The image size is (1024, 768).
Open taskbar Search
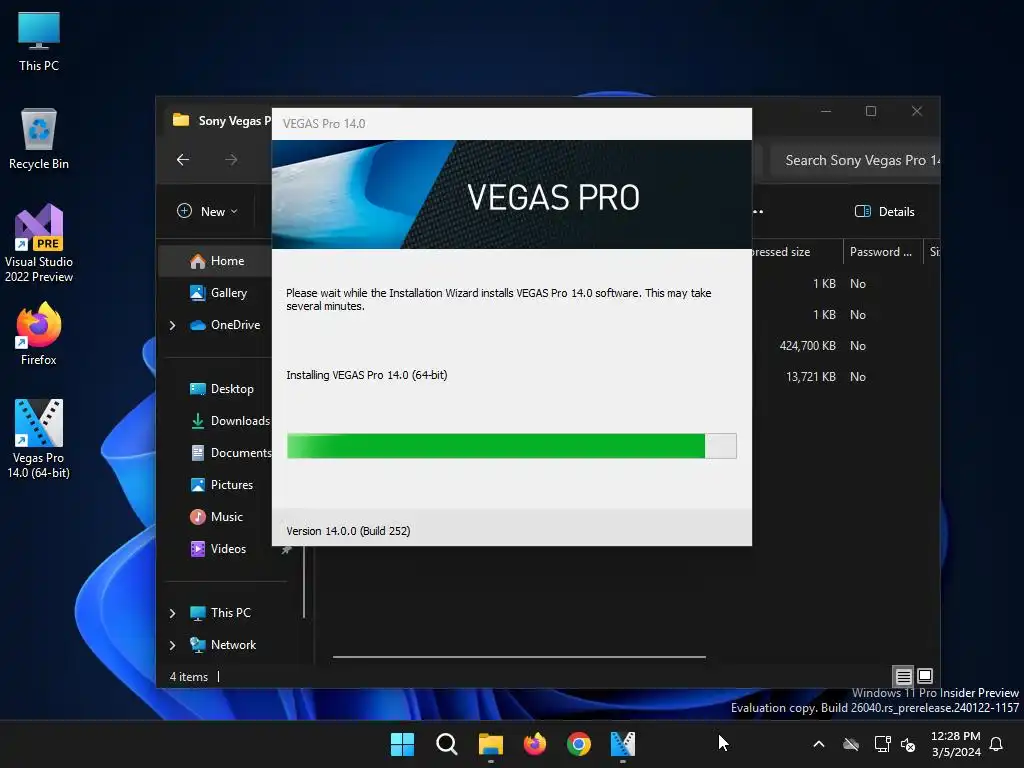(447, 744)
